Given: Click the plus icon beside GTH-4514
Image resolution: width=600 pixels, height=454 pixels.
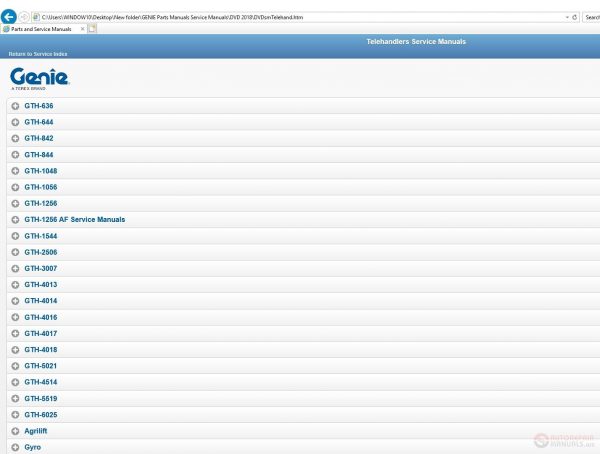Looking at the screenshot, I should point(15,382).
